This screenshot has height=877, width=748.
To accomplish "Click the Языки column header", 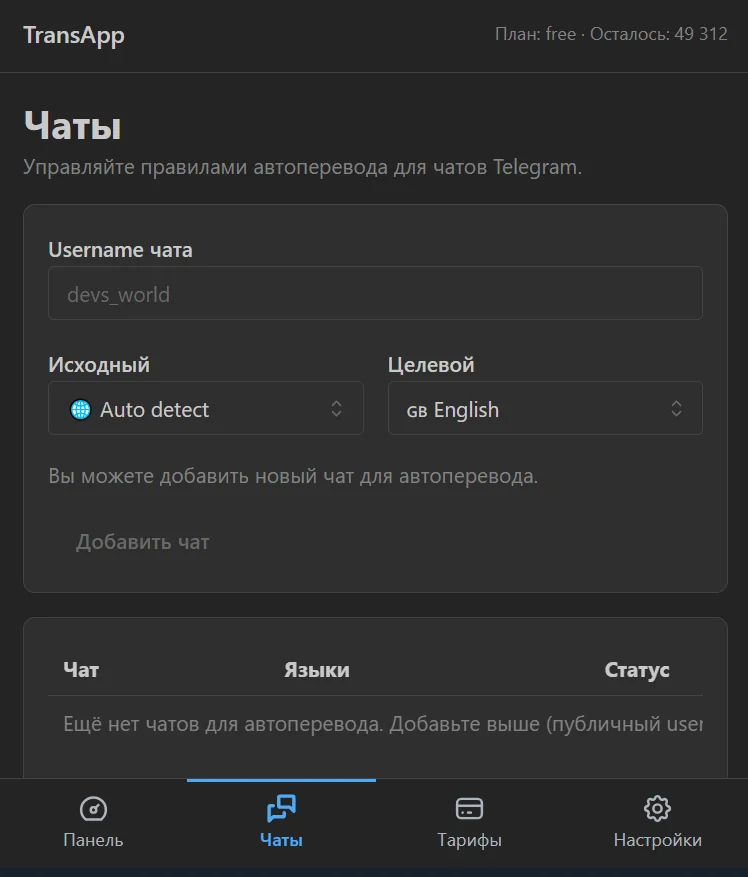I will point(317,670).
